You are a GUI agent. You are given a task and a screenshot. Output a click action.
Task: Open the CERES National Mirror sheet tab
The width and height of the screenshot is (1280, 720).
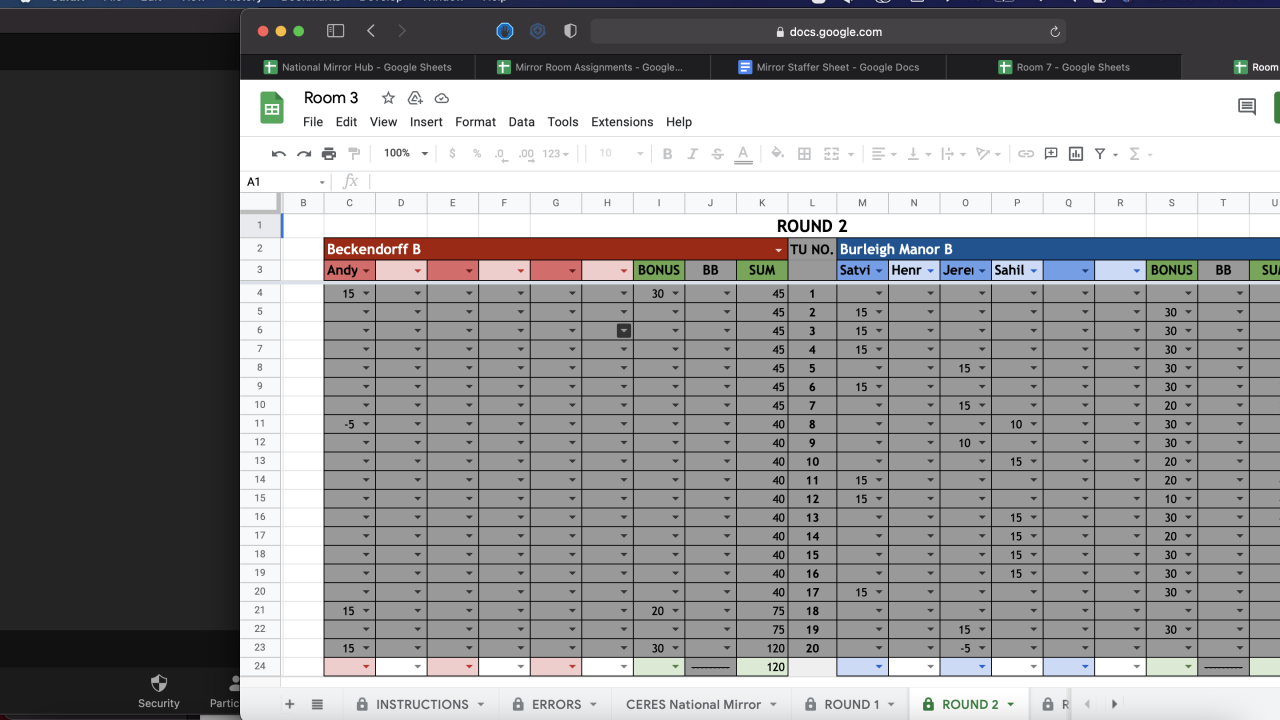tap(701, 704)
